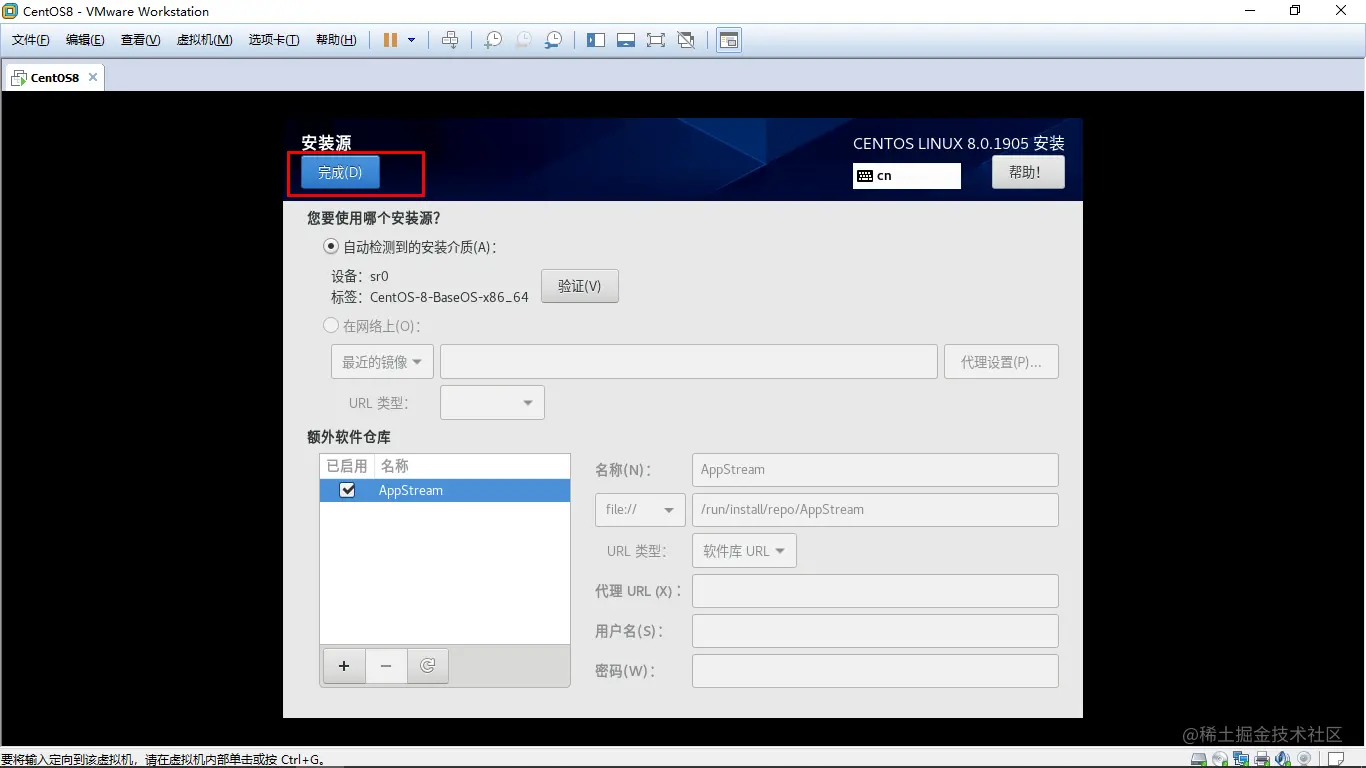The width and height of the screenshot is (1366, 768).
Task: Click the greyed round device status icon
Action: click(x=1304, y=759)
